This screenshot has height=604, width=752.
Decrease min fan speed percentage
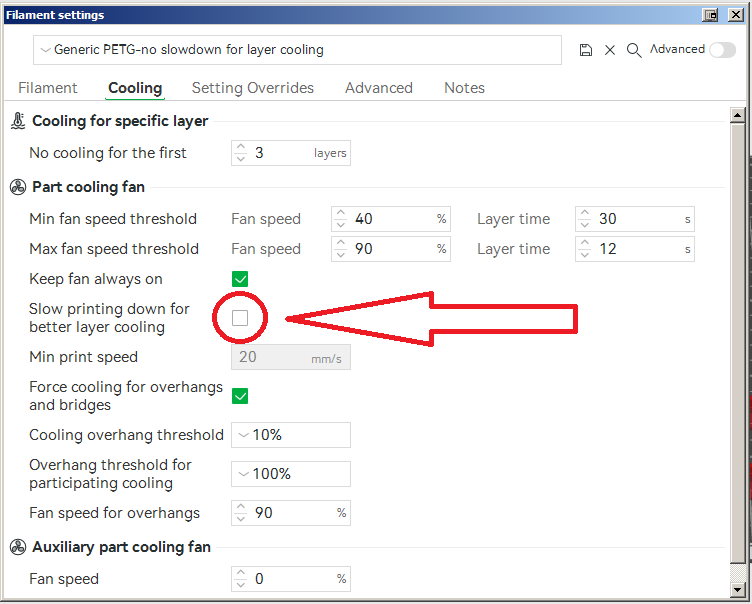tap(341, 225)
